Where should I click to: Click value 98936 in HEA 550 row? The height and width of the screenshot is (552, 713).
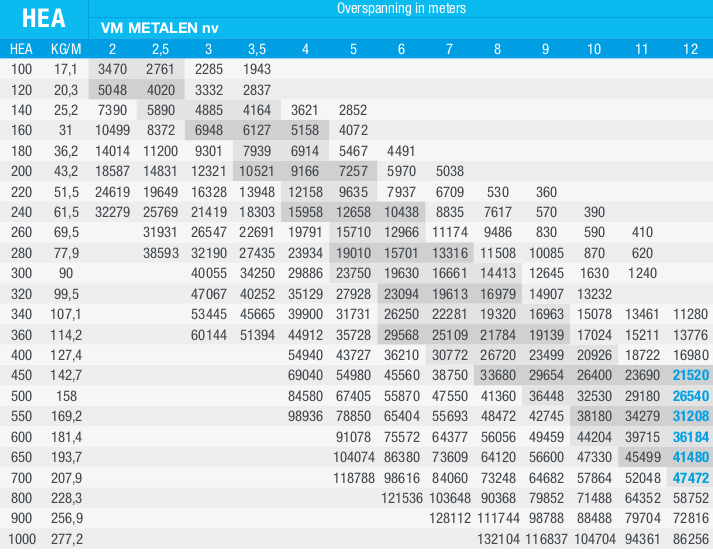click(305, 416)
